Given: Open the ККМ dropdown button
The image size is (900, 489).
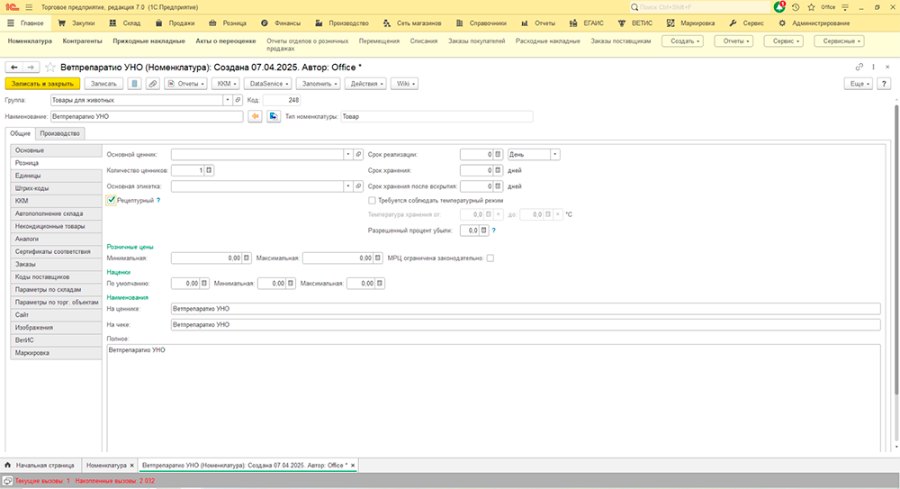Looking at the screenshot, I should coord(226,84).
